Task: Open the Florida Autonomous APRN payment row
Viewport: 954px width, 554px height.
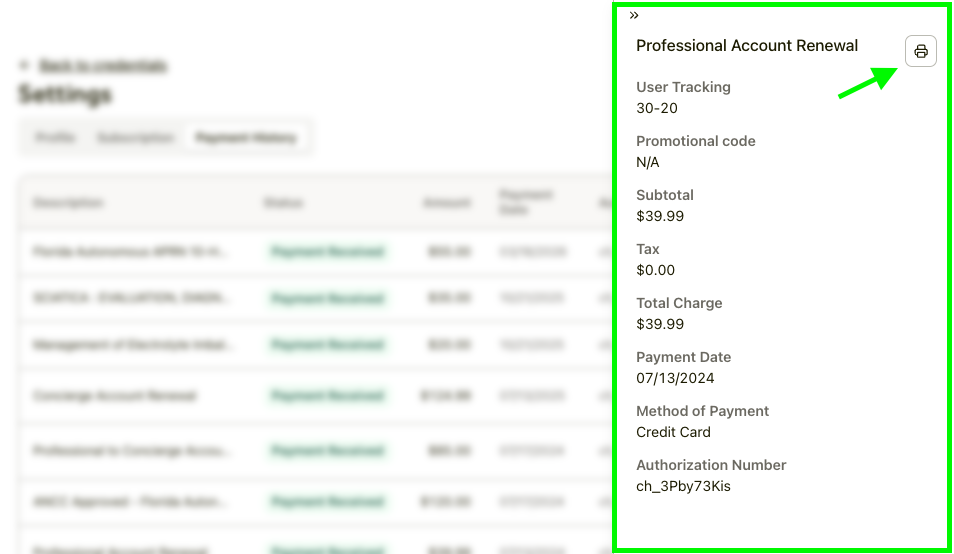Action: pyautogui.click(x=130, y=252)
